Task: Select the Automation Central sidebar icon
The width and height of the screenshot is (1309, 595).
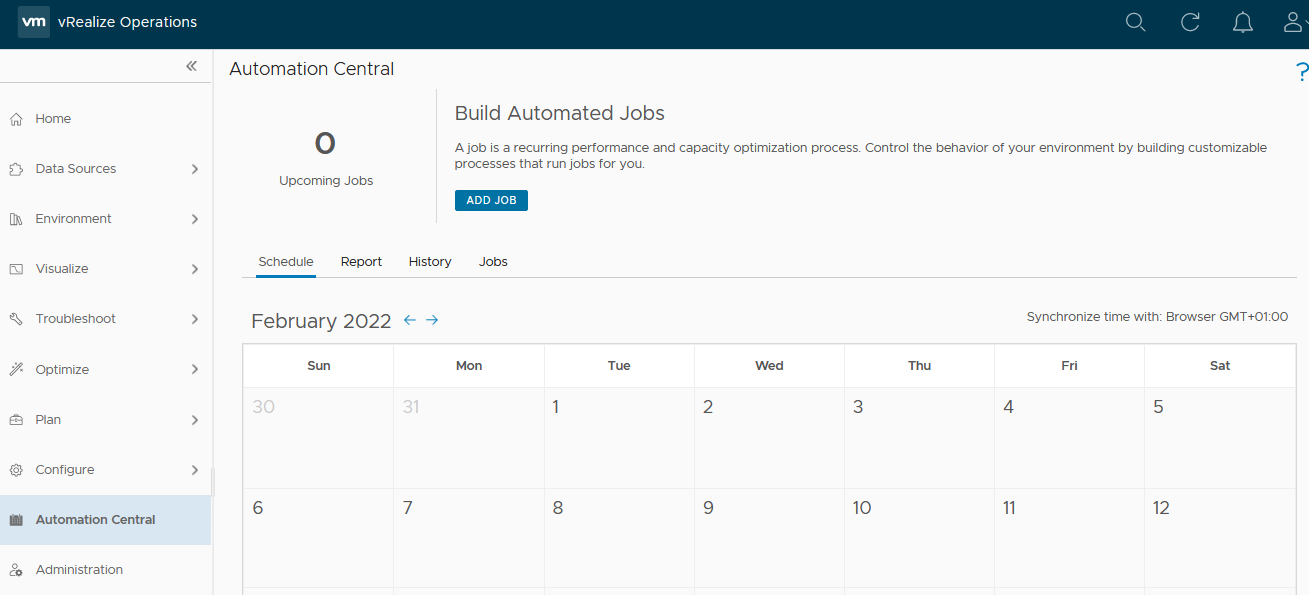Action: click(15, 519)
